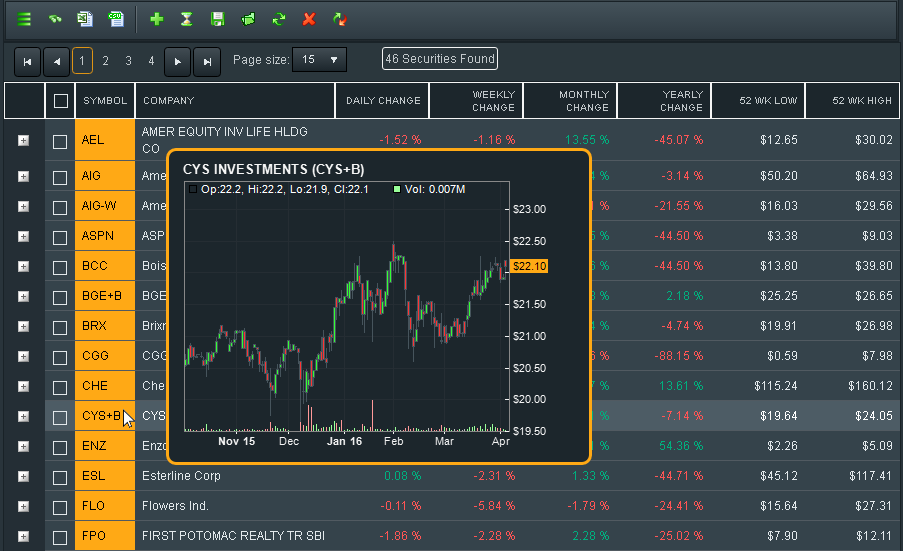The width and height of the screenshot is (903, 551).
Task: Go to next page arrow button
Action: click(x=178, y=61)
